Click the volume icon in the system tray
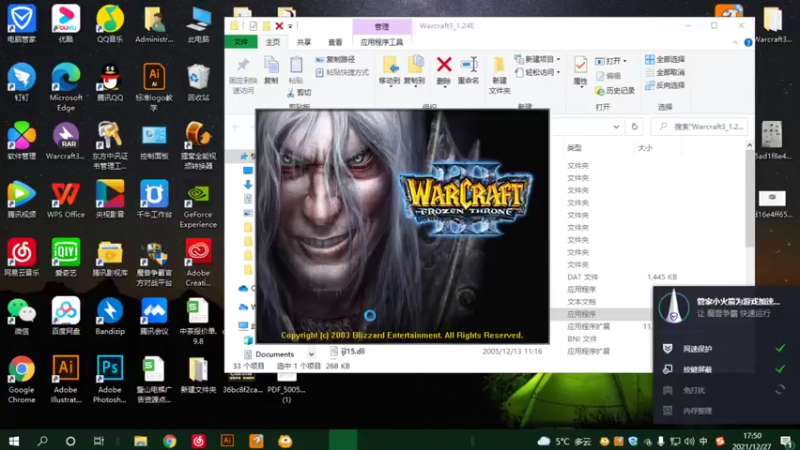The width and height of the screenshot is (800, 450). click(x=689, y=441)
